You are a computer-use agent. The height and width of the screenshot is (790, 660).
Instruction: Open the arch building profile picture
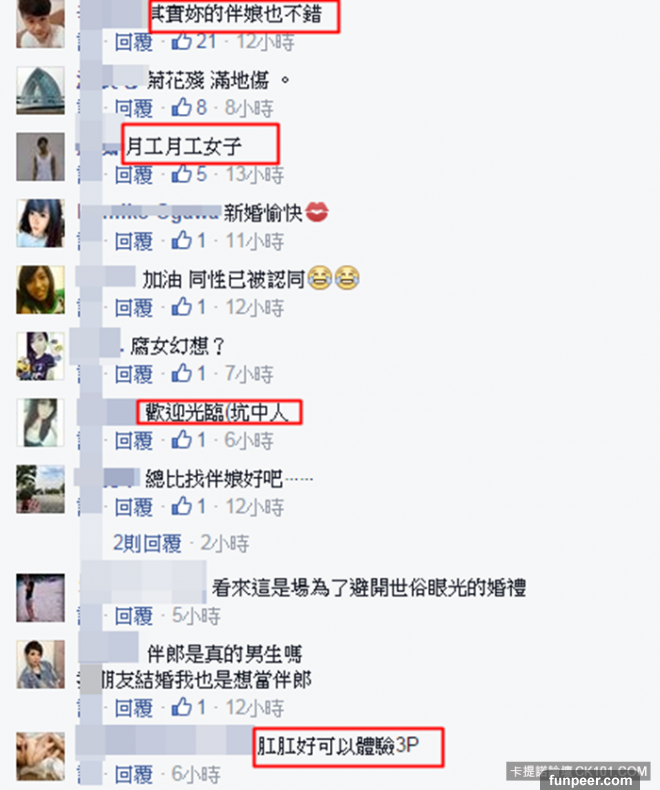[x=40, y=91]
